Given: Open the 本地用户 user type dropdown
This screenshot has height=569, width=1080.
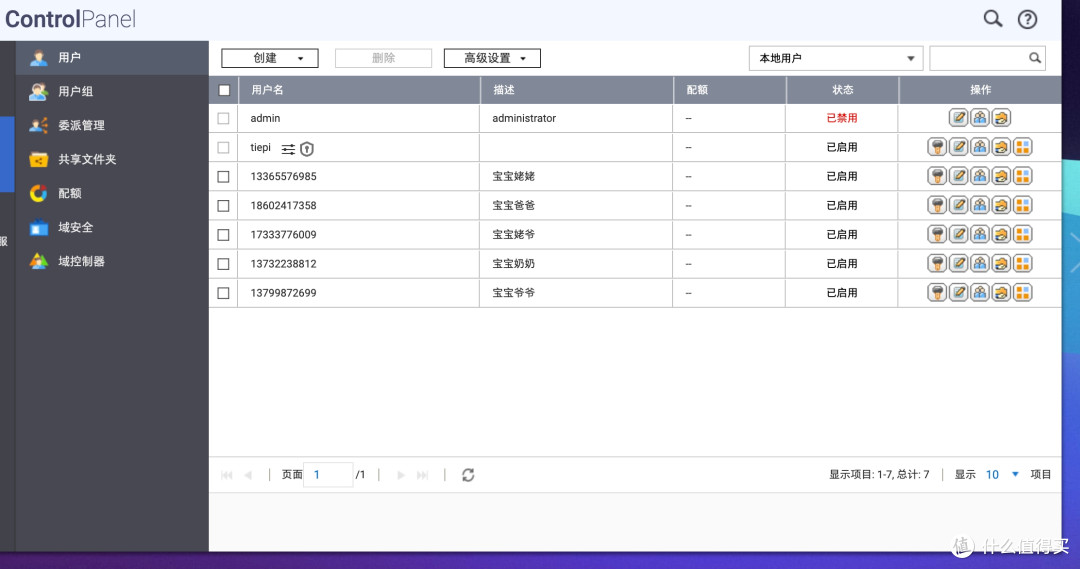Looking at the screenshot, I should [x=835, y=58].
